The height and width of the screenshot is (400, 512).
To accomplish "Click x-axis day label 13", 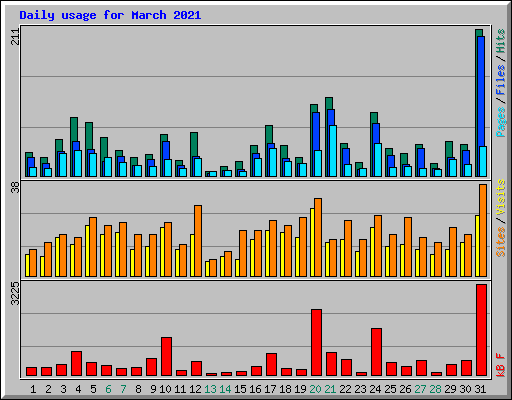I will 210,389.
